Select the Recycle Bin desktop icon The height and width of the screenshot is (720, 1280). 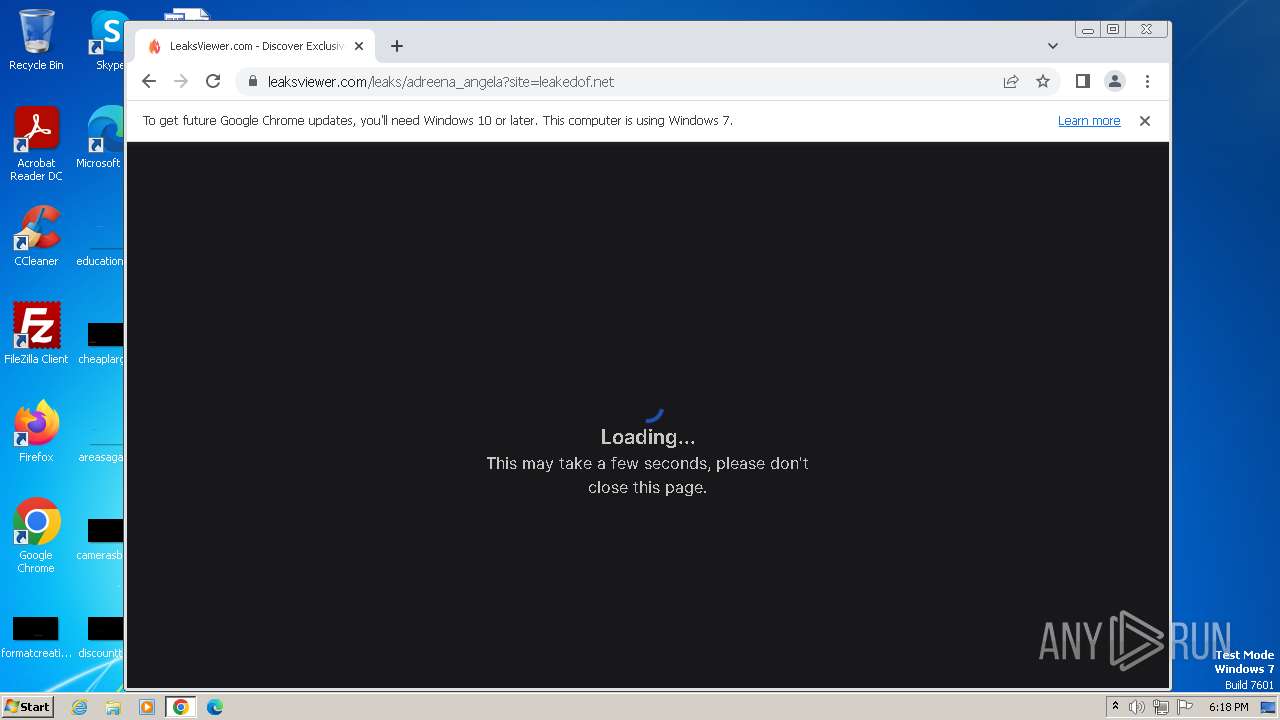[36, 40]
